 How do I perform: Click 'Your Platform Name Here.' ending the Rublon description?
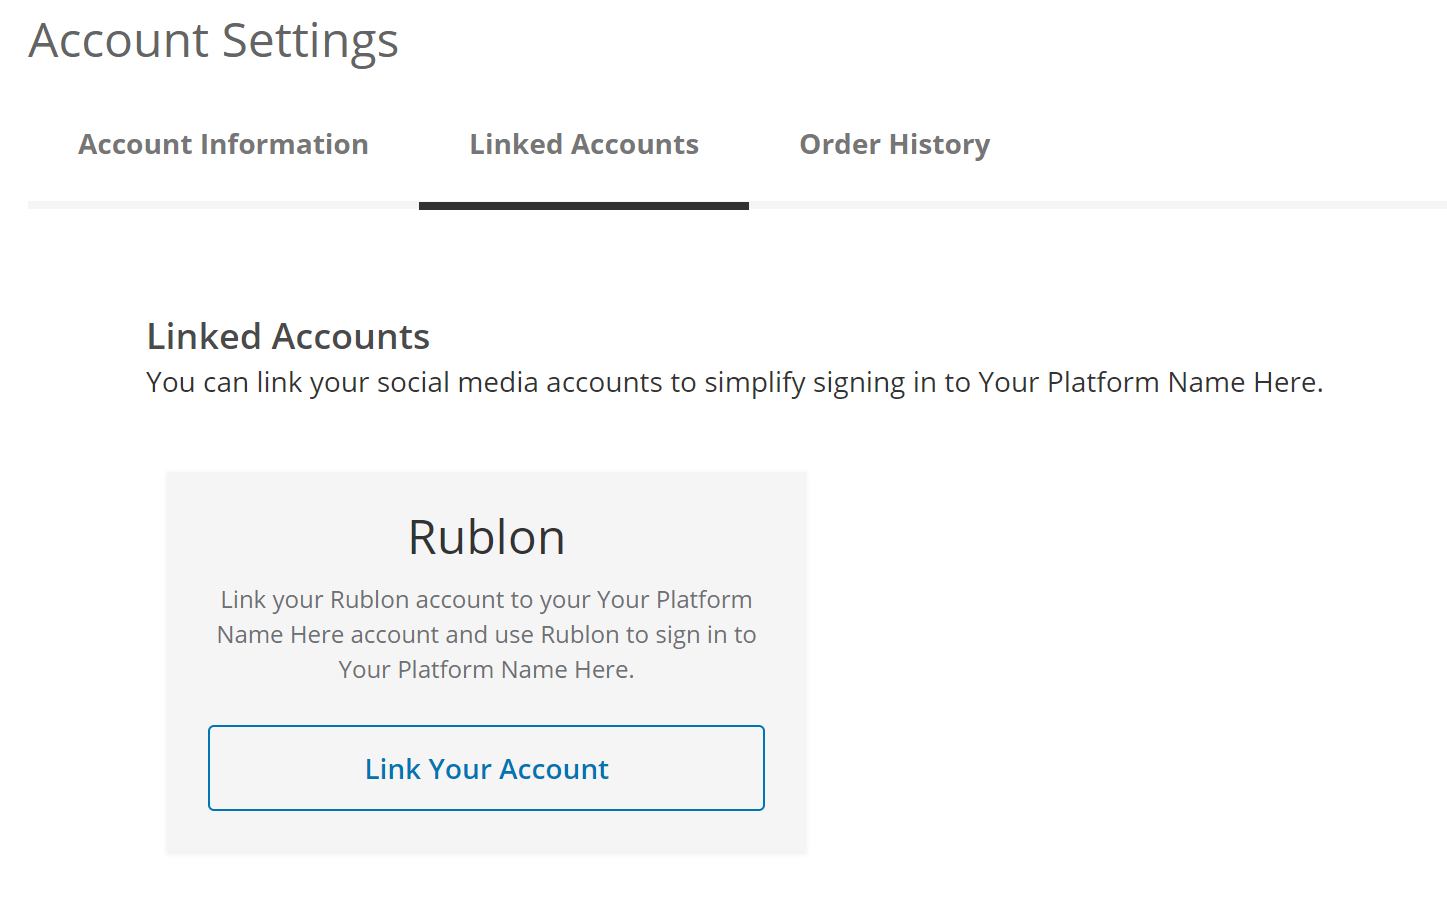coord(486,670)
